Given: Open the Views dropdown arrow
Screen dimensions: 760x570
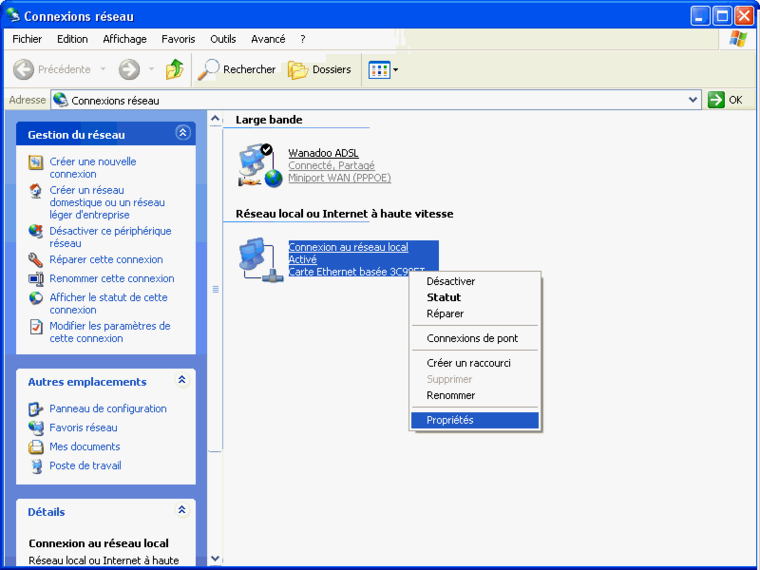Looking at the screenshot, I should [x=396, y=70].
